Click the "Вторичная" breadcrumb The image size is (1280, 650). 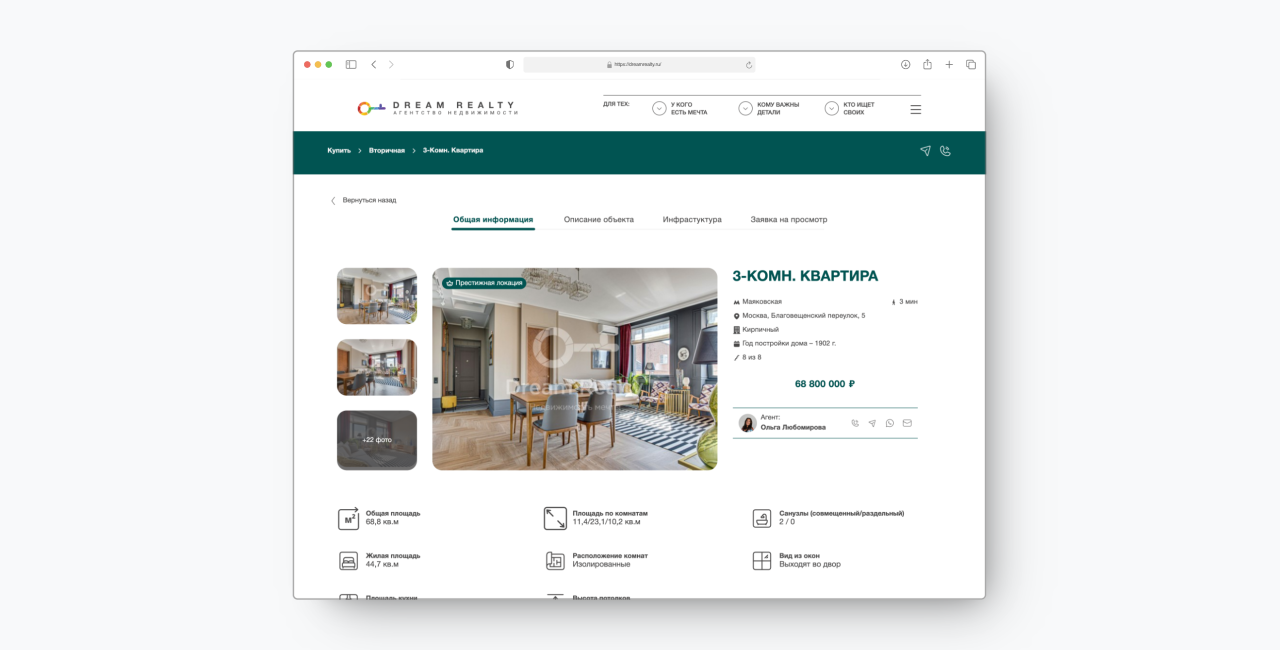[x=387, y=150]
